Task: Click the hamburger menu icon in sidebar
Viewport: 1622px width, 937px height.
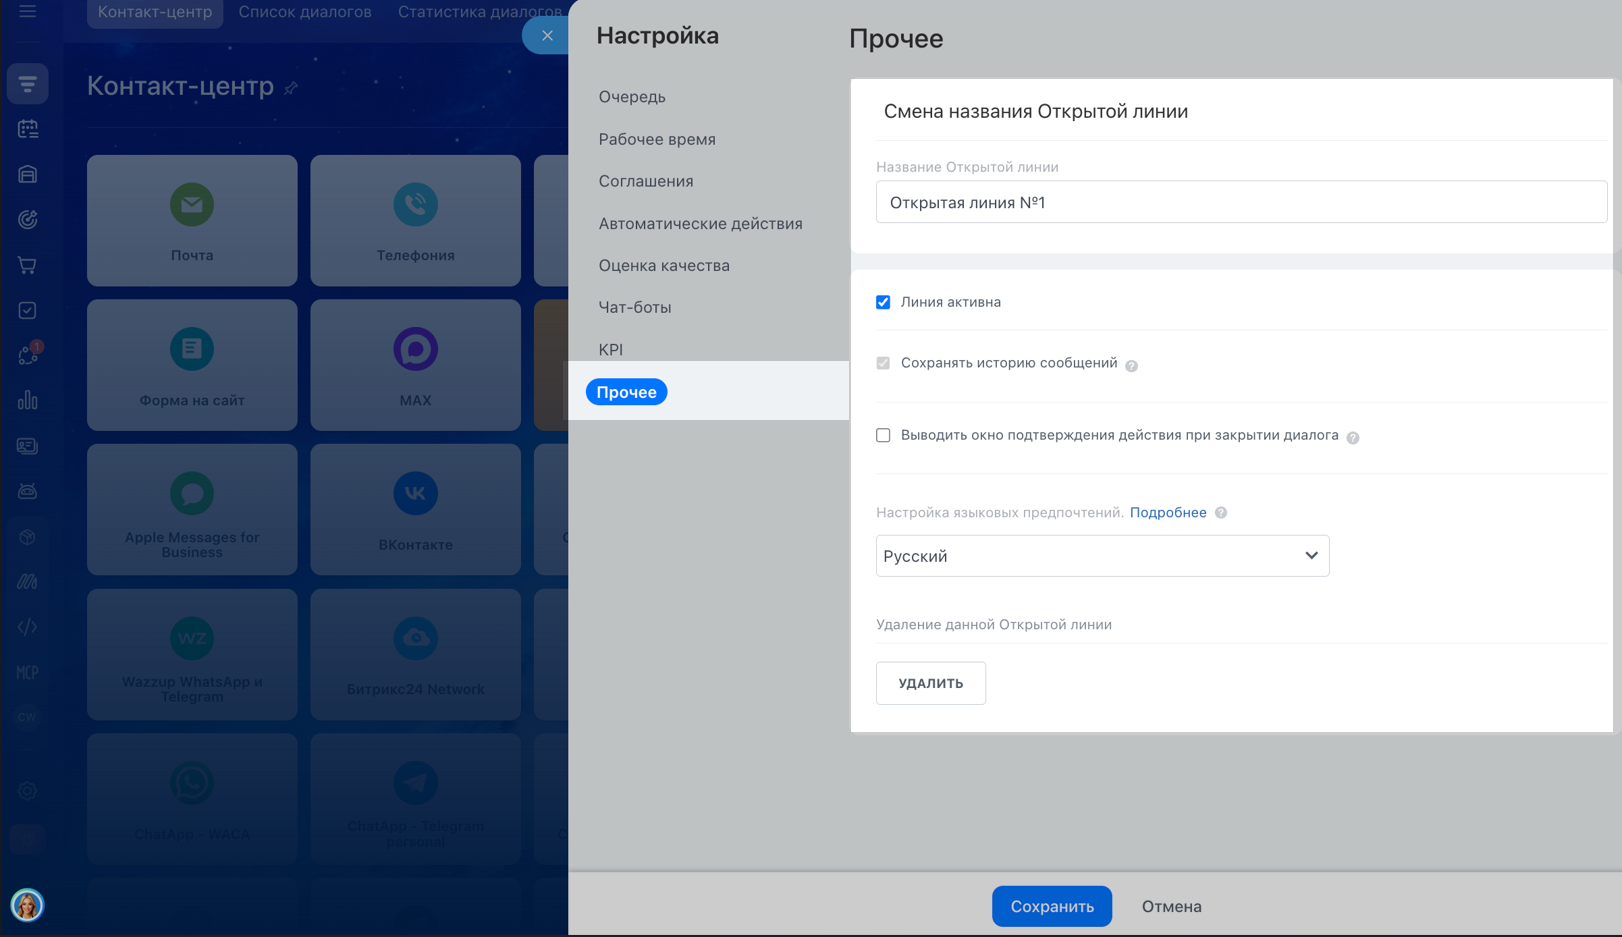Action: click(28, 12)
